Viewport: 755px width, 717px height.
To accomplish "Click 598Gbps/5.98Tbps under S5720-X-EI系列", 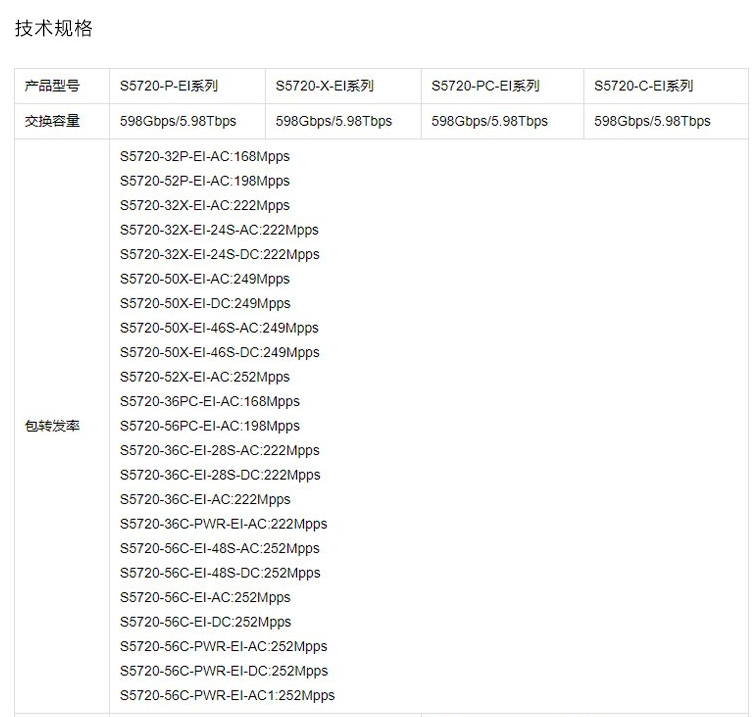I will 334,121.
